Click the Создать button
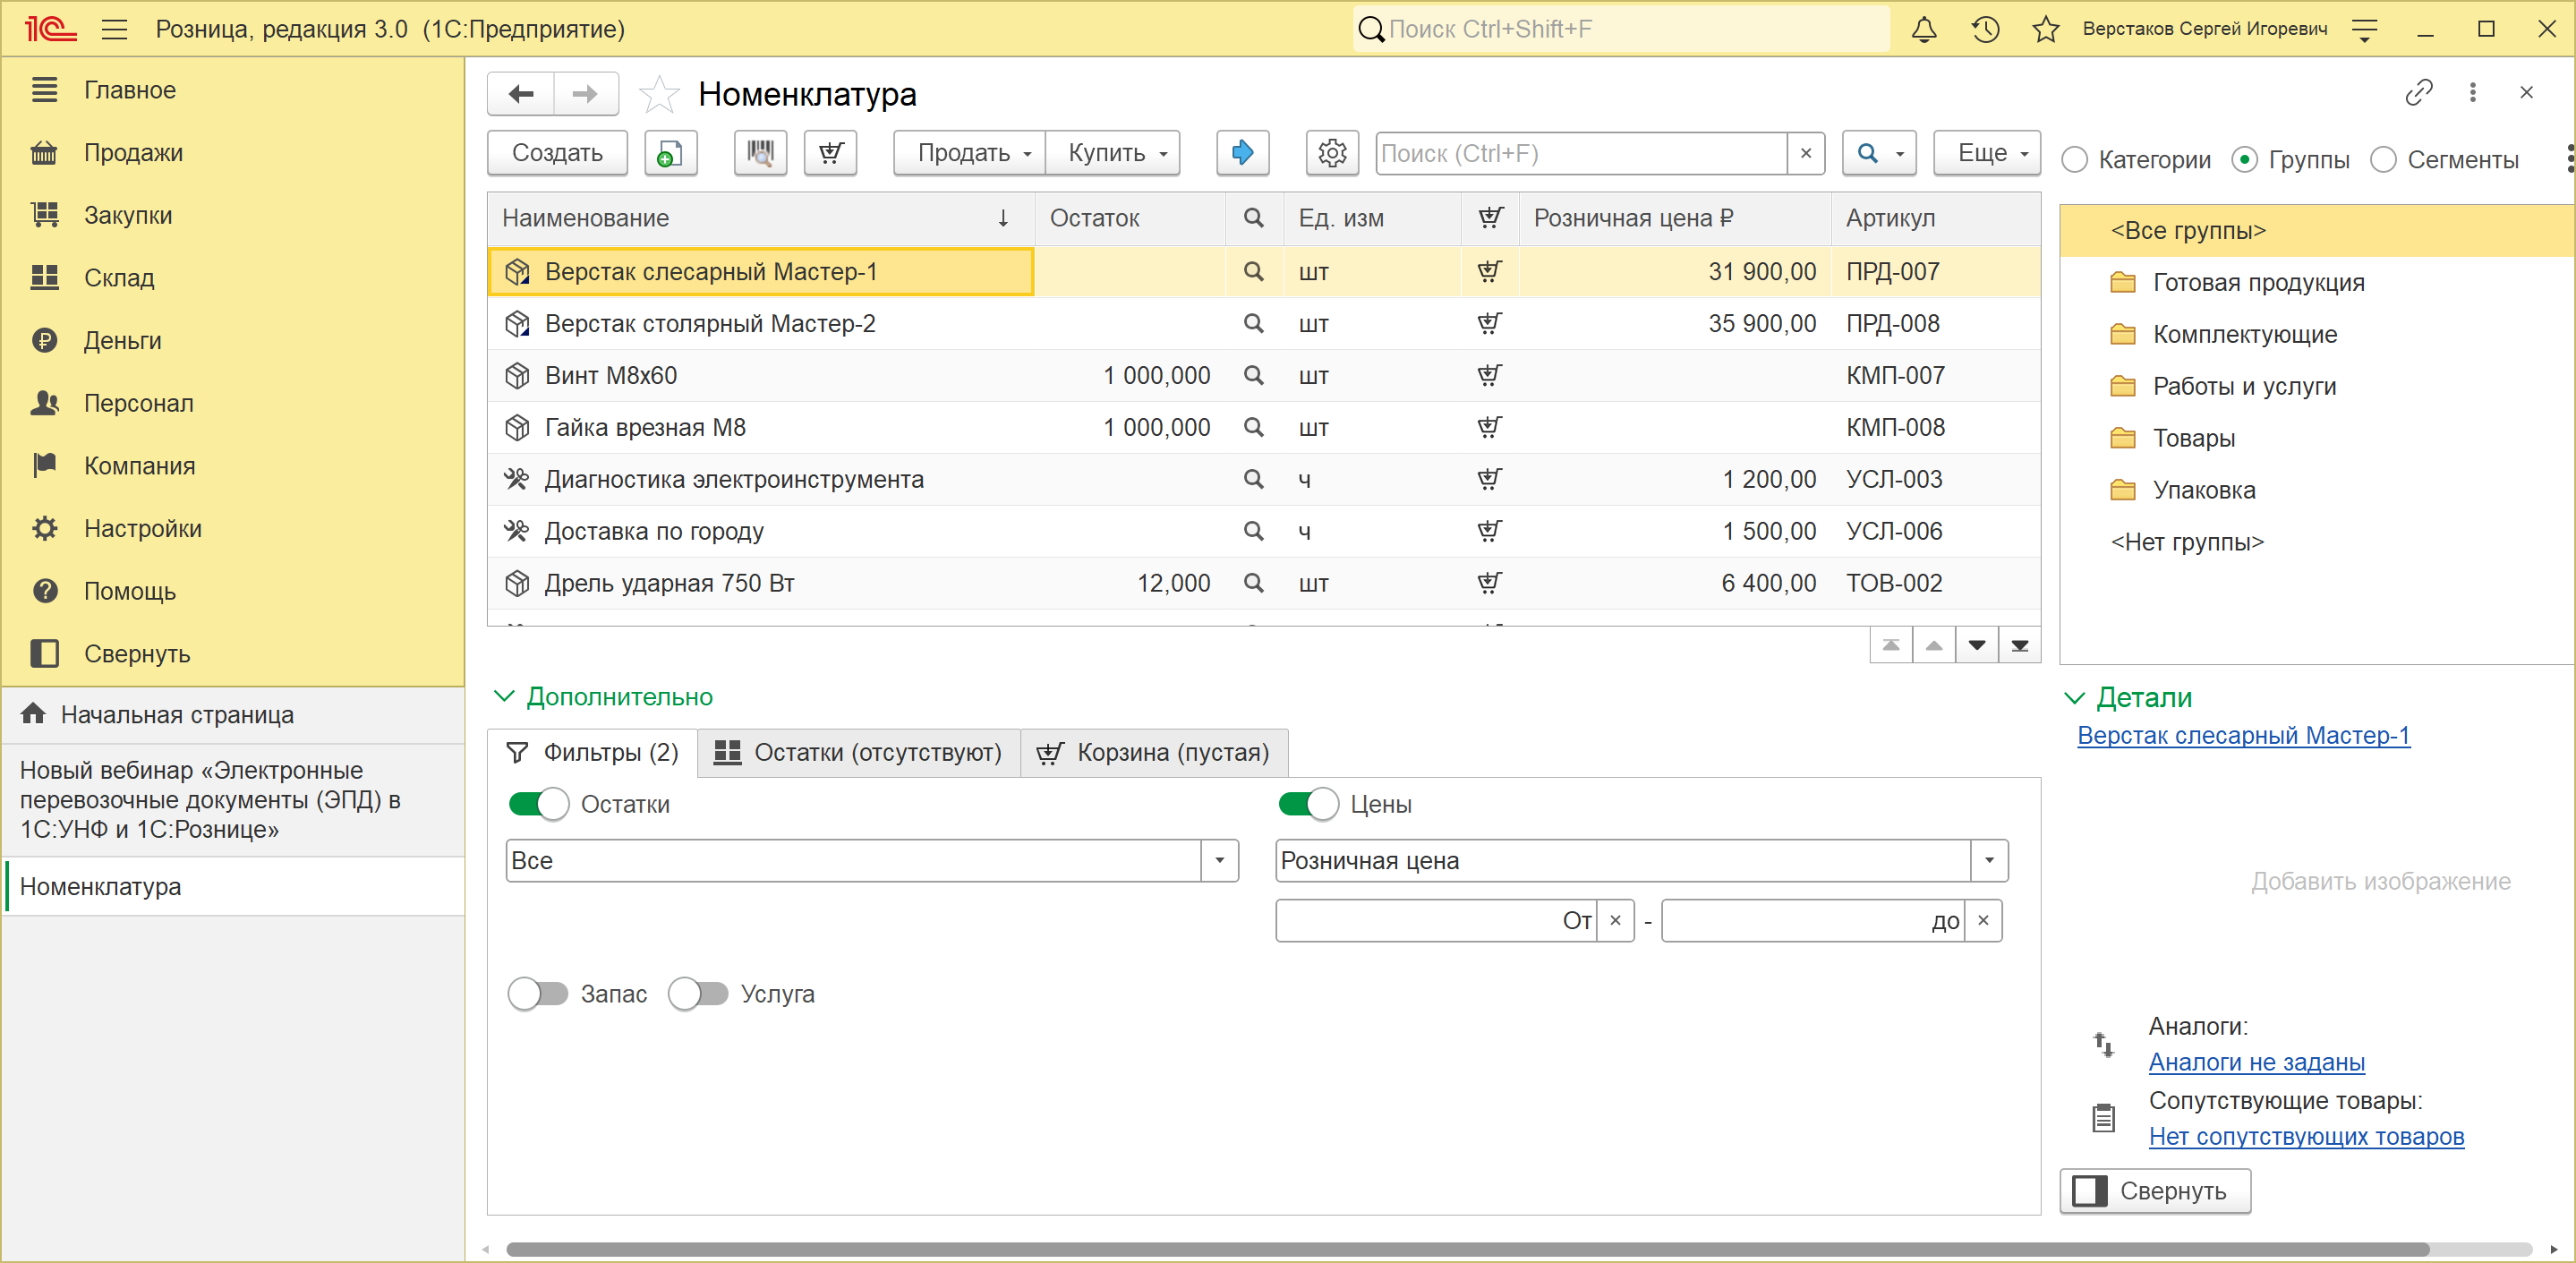 click(557, 153)
